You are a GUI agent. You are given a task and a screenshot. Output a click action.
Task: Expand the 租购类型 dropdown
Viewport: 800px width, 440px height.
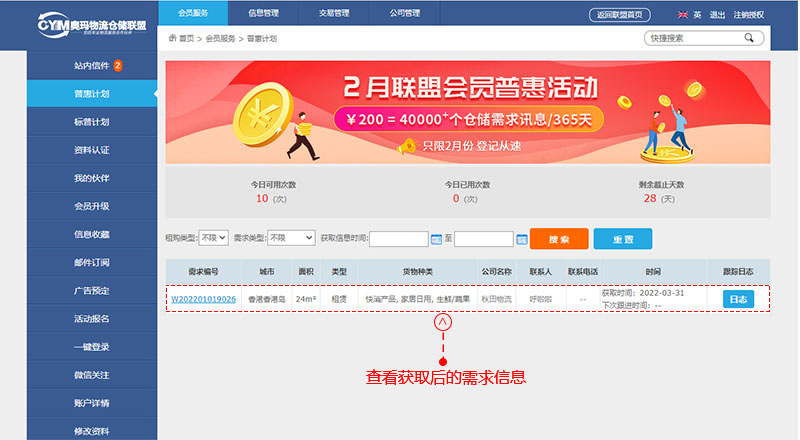click(x=213, y=238)
